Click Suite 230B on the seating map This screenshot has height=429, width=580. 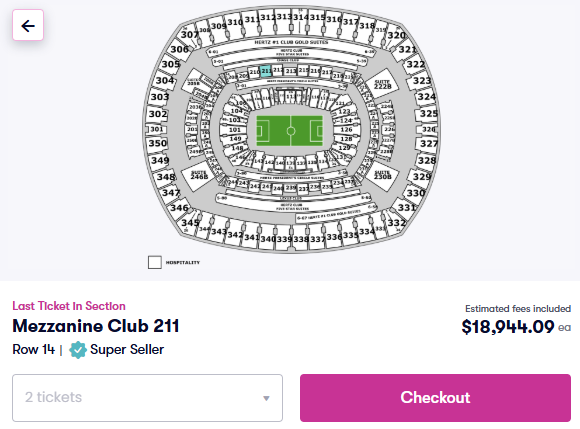coord(382,175)
